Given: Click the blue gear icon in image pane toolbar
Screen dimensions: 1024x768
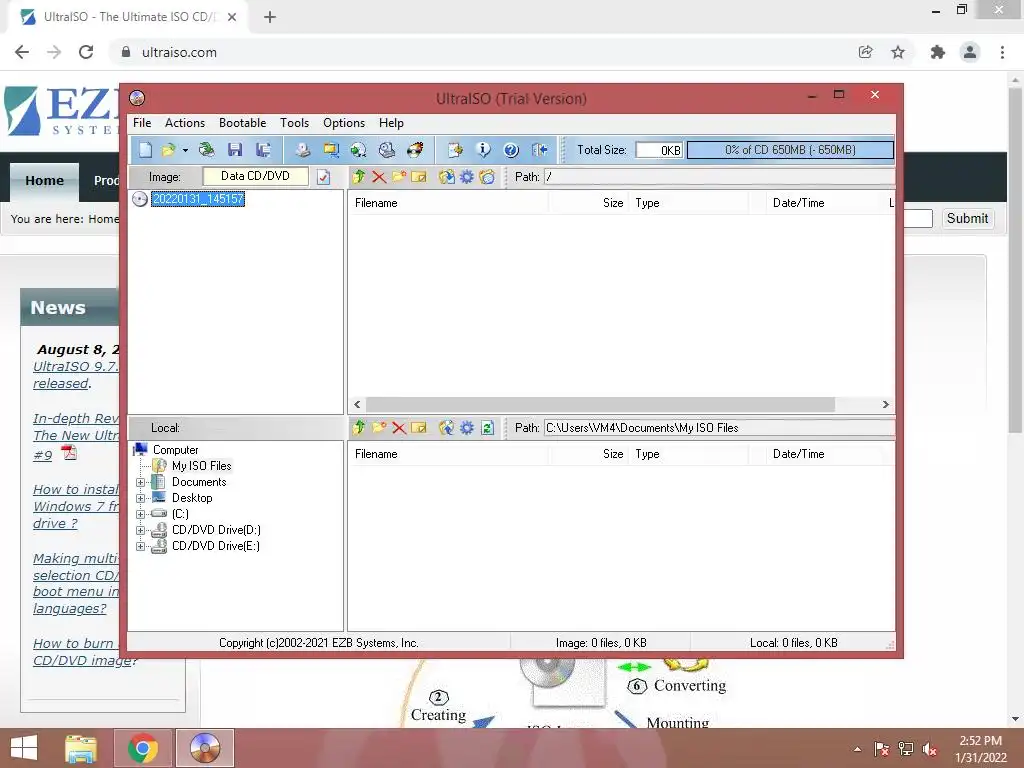Looking at the screenshot, I should pos(467,177).
